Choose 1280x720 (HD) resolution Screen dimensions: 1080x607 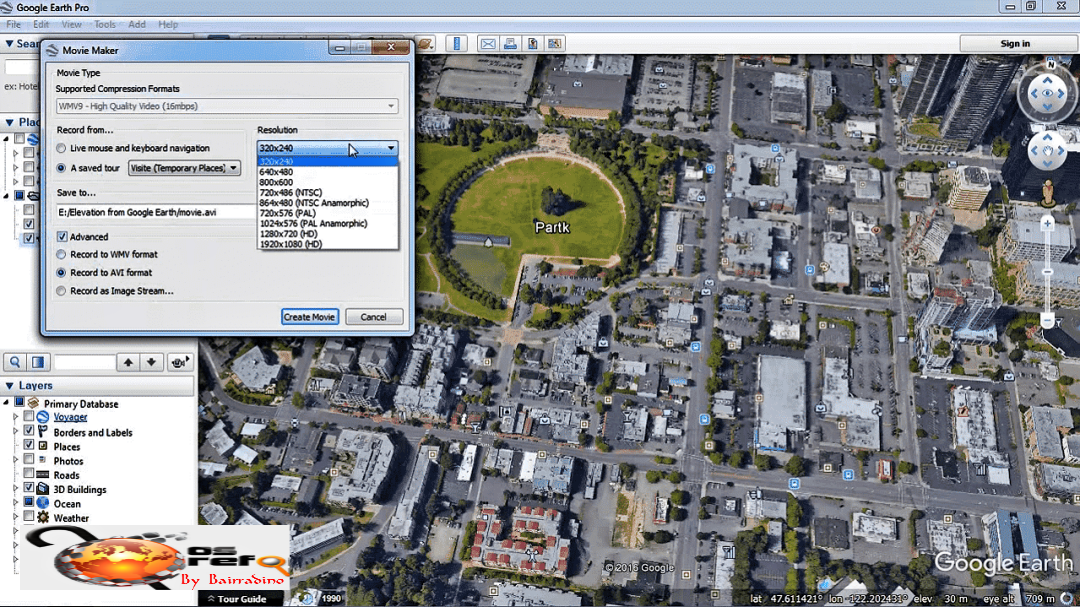(289, 234)
